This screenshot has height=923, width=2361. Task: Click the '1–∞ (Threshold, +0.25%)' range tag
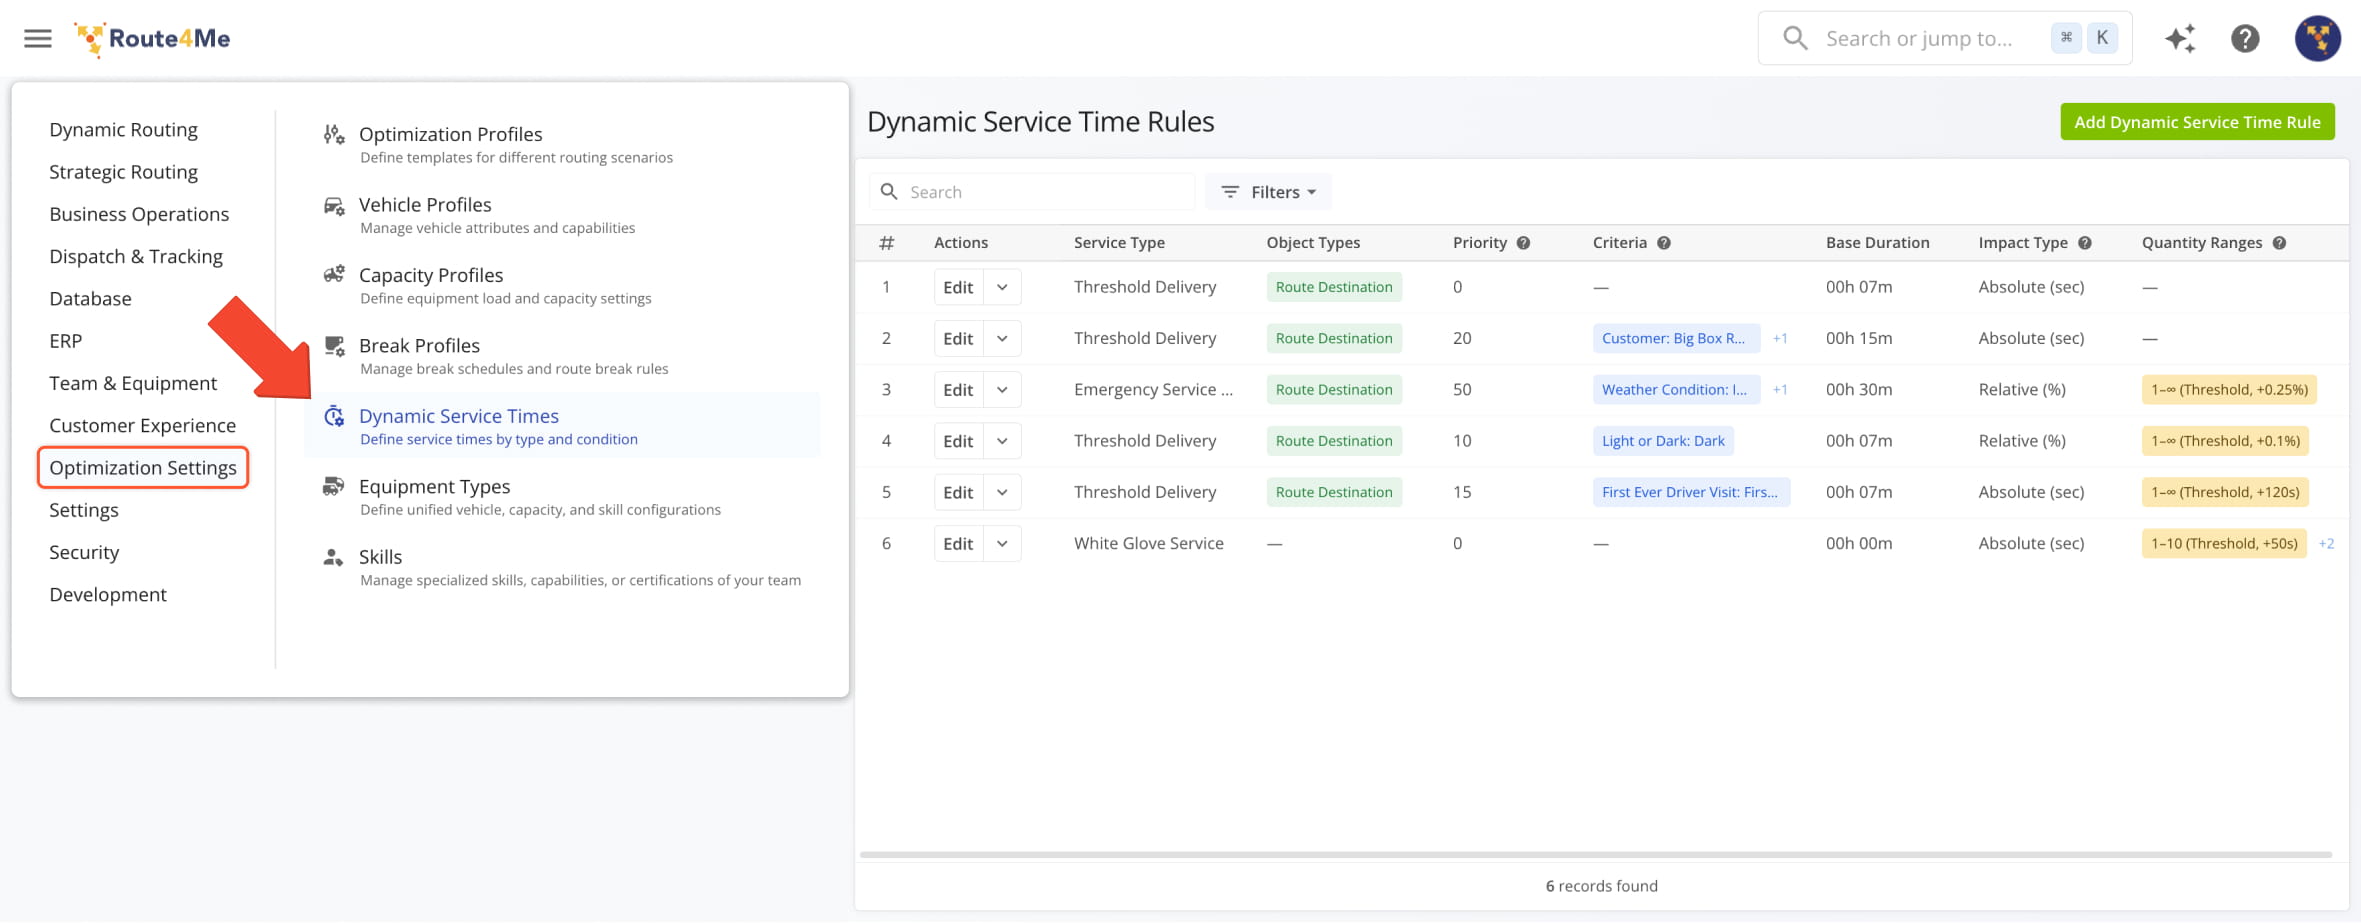(x=2229, y=390)
